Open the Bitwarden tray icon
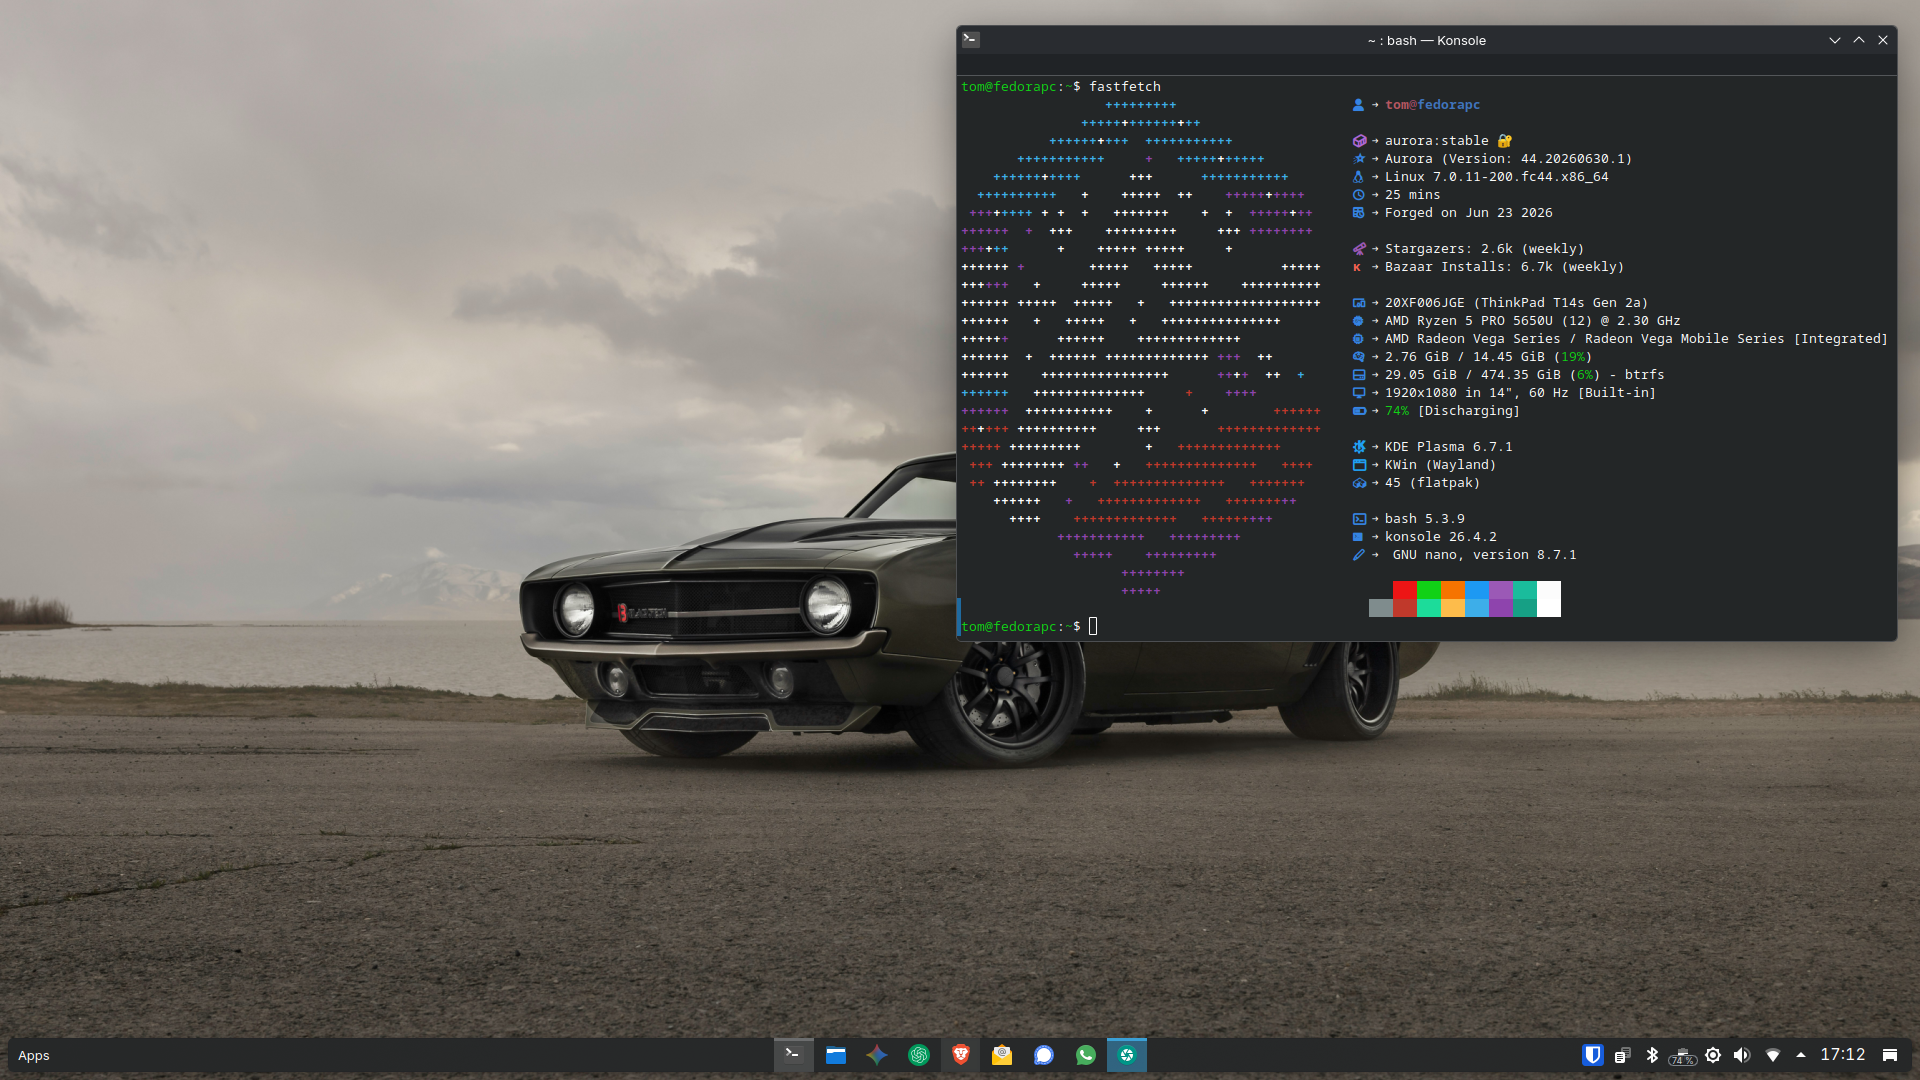Image resolution: width=1920 pixels, height=1080 pixels. click(x=1593, y=1055)
